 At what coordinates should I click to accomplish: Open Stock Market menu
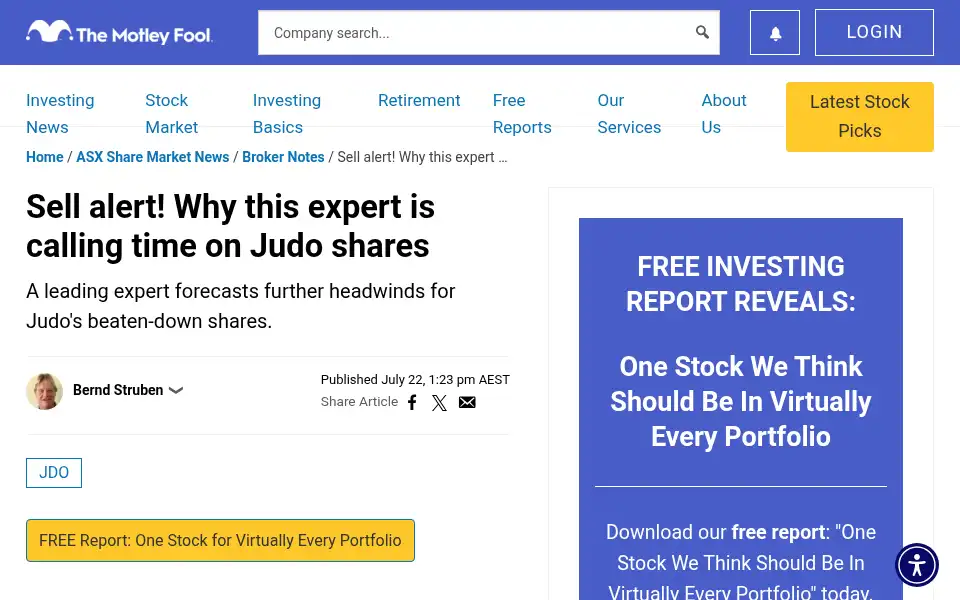[x=171, y=114]
